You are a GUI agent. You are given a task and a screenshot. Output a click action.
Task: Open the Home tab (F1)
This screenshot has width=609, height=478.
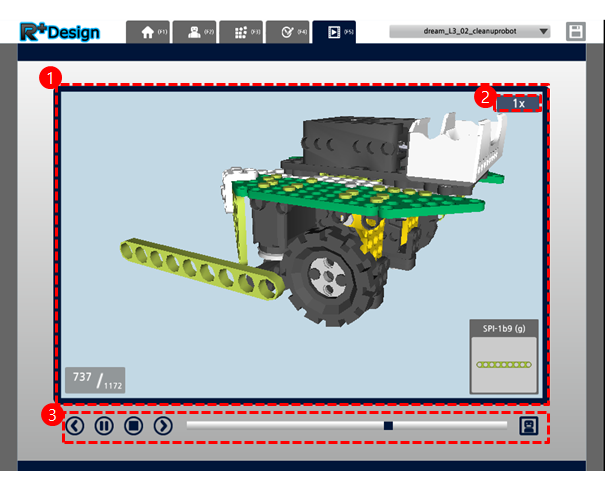[x=148, y=32]
